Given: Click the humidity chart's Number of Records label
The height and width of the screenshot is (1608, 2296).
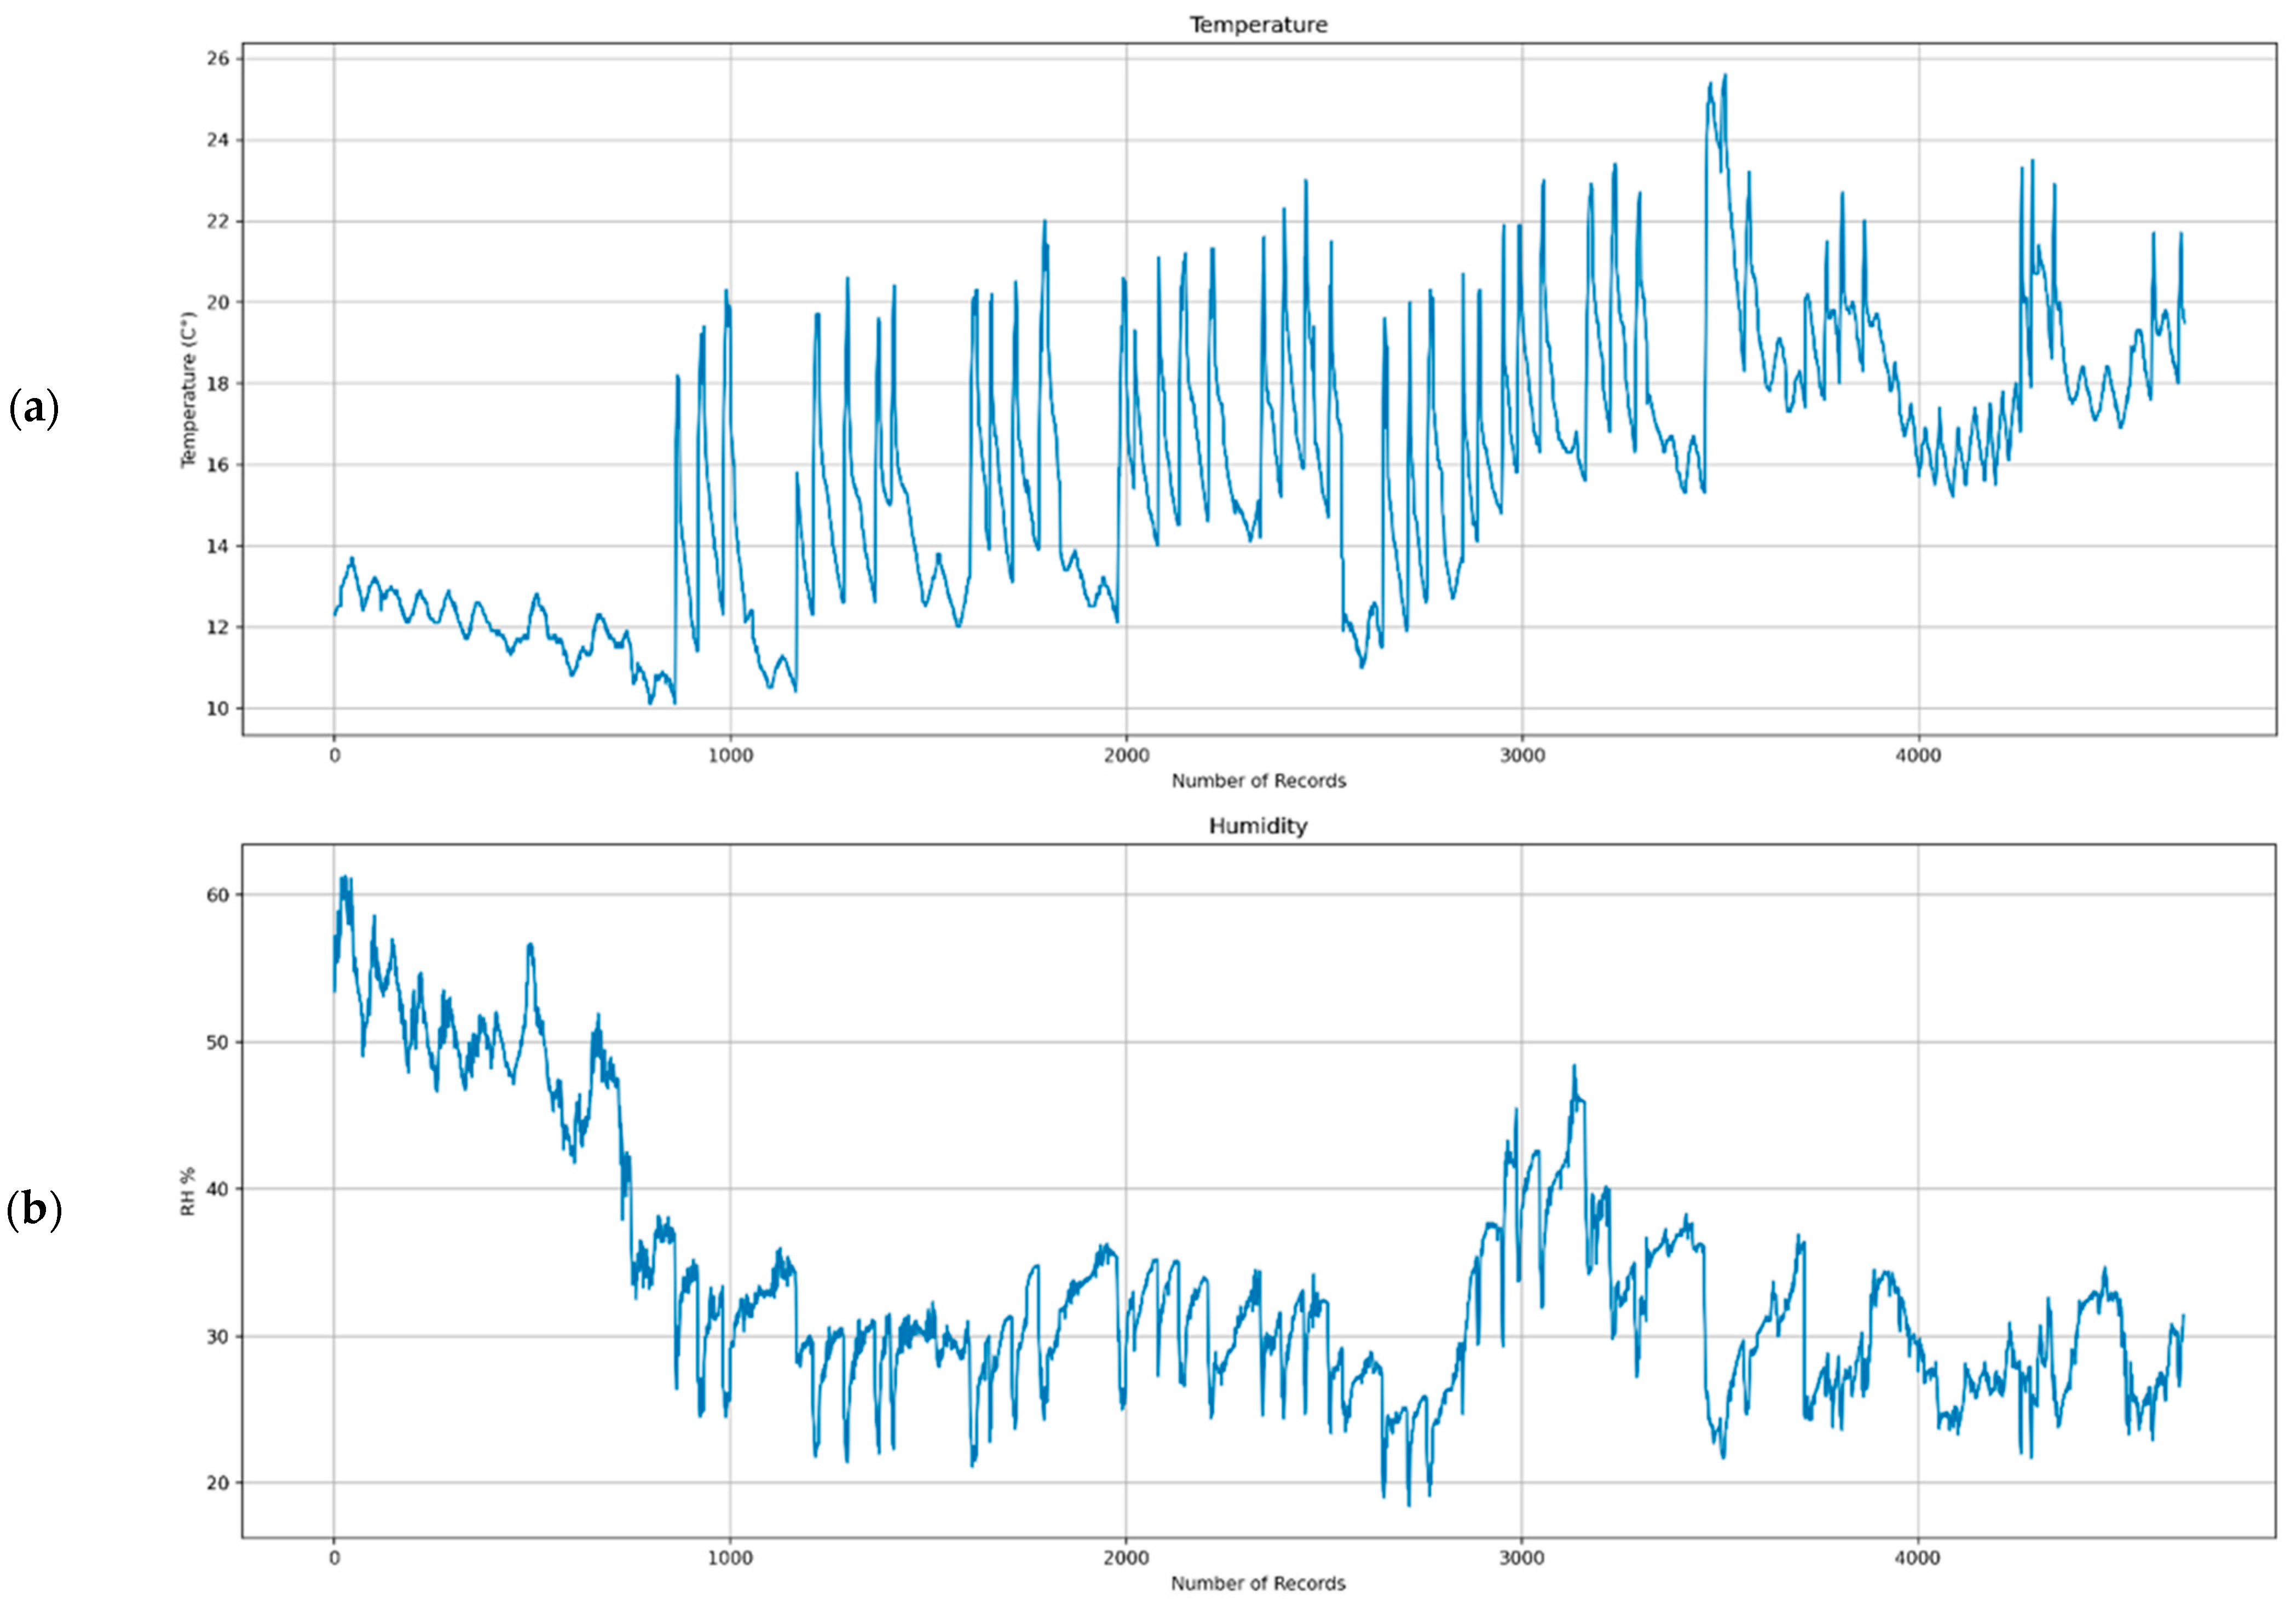Looking at the screenshot, I should (x=1258, y=1583).
